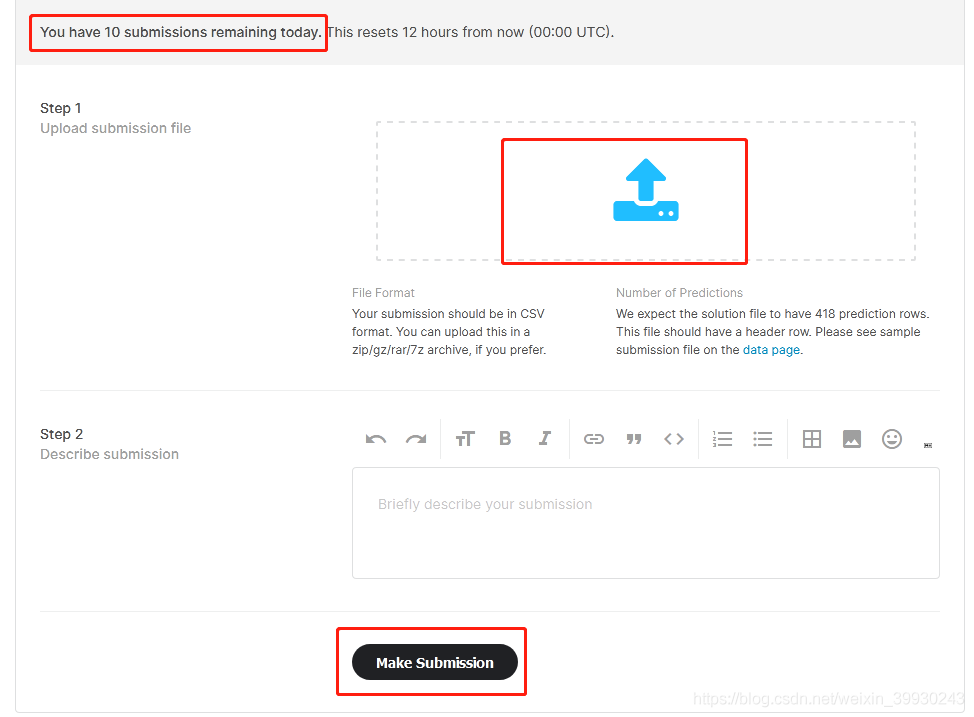
Task: Insert a hyperlink via link icon
Action: [x=594, y=439]
